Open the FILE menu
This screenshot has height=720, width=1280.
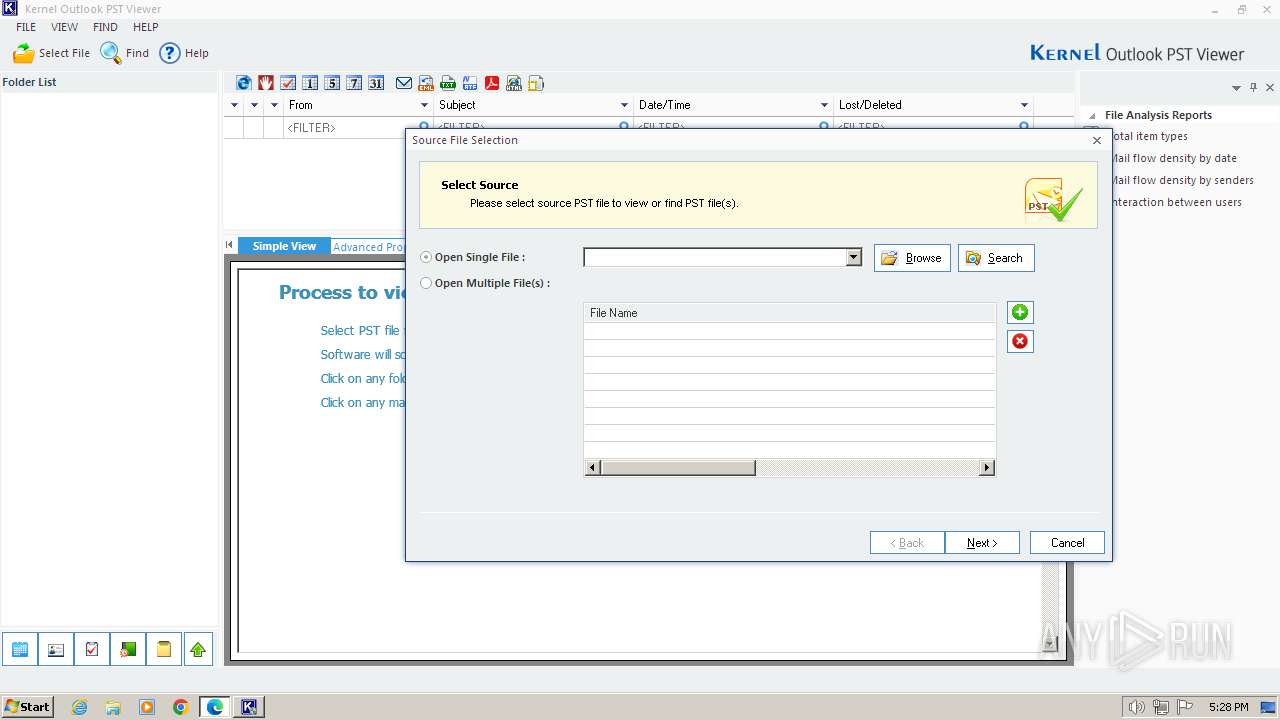click(26, 27)
